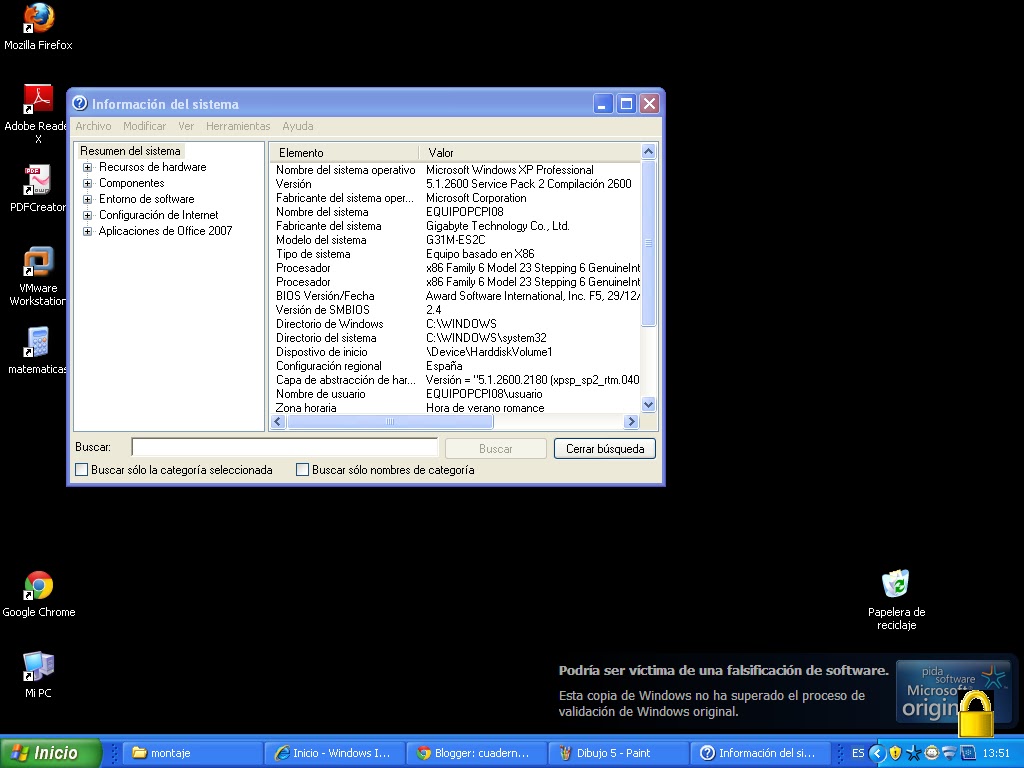Switch to montaje folder taskbar button
This screenshot has height=768, width=1024.
[x=193, y=753]
